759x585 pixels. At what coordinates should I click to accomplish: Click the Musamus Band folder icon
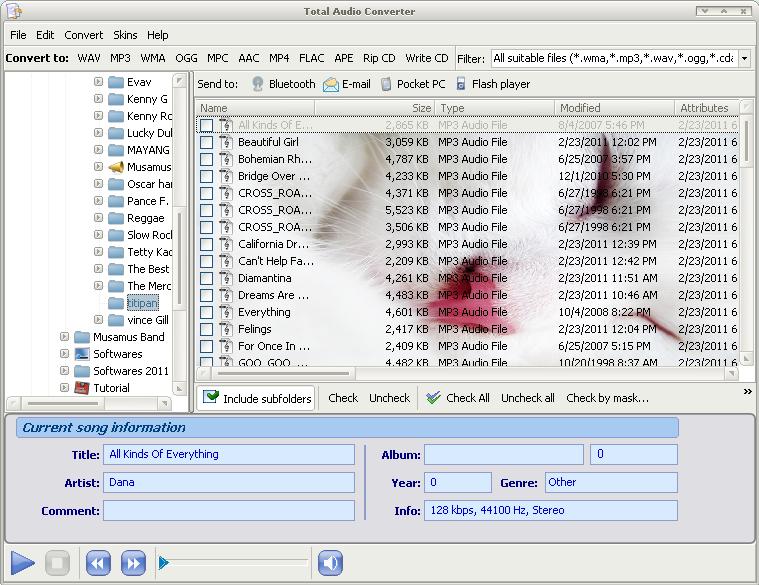click(x=82, y=337)
